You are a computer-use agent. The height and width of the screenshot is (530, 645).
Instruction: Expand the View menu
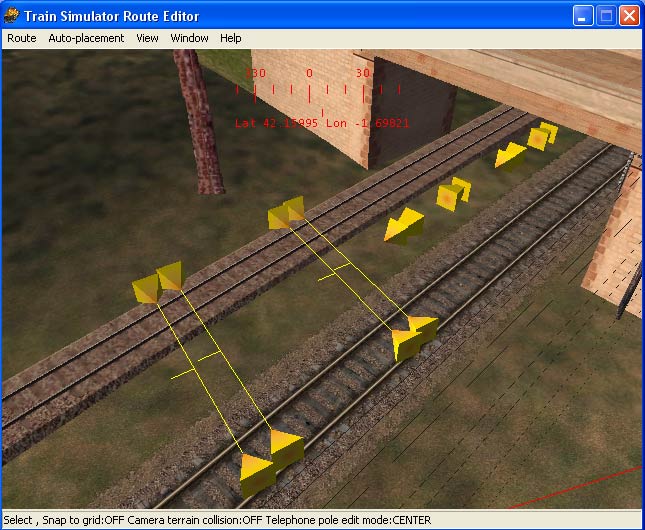click(x=147, y=38)
